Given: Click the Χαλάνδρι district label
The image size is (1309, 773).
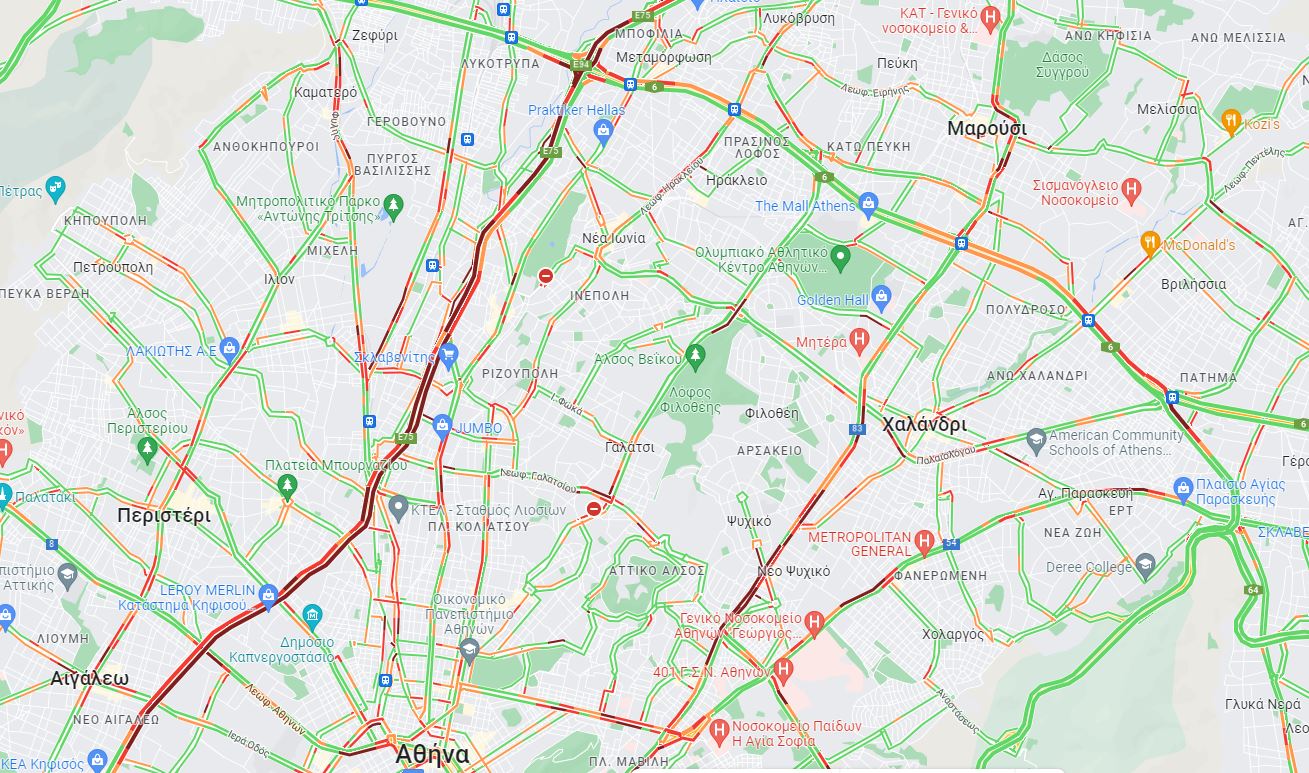Looking at the screenshot, I should 925,424.
